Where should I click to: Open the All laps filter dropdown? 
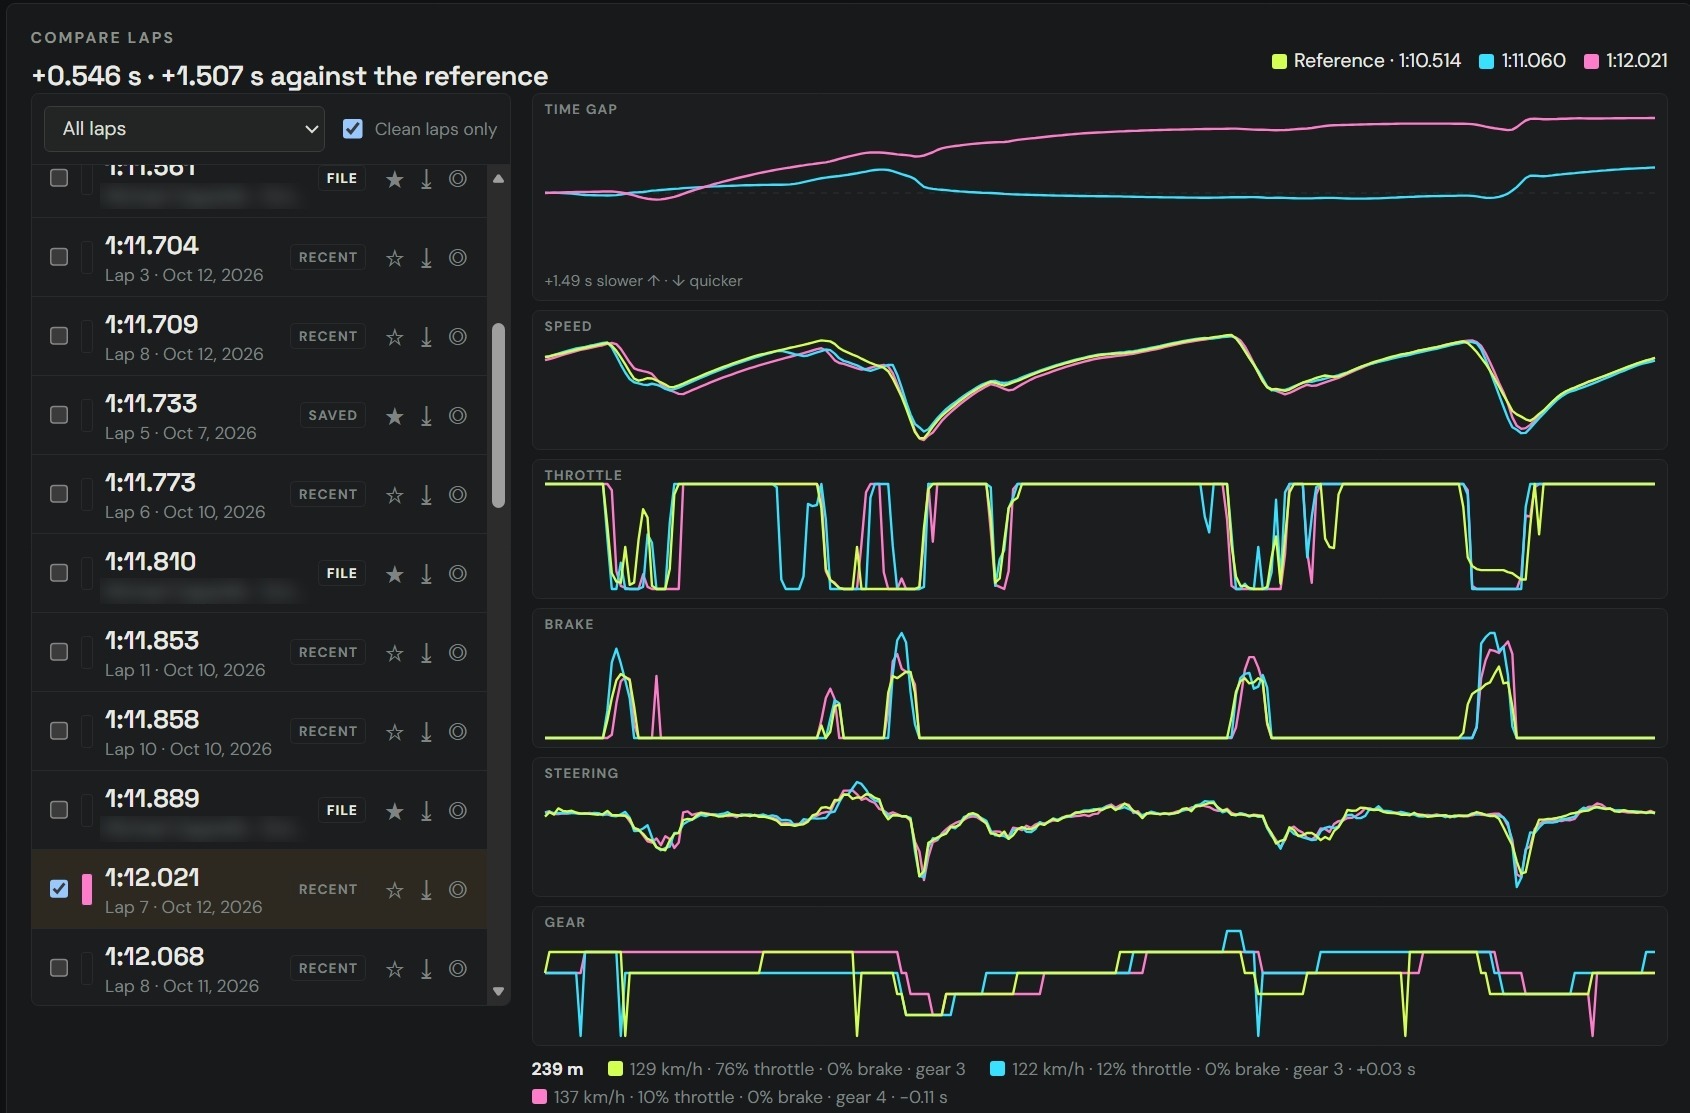click(185, 129)
